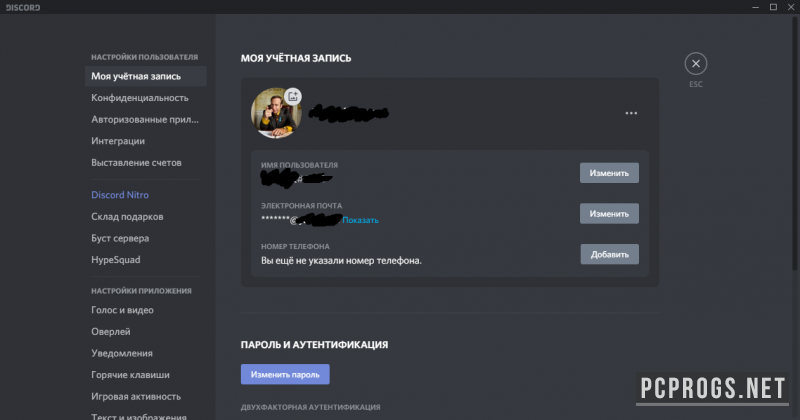
Task: Click the ESC close settings icon
Action: coord(696,63)
